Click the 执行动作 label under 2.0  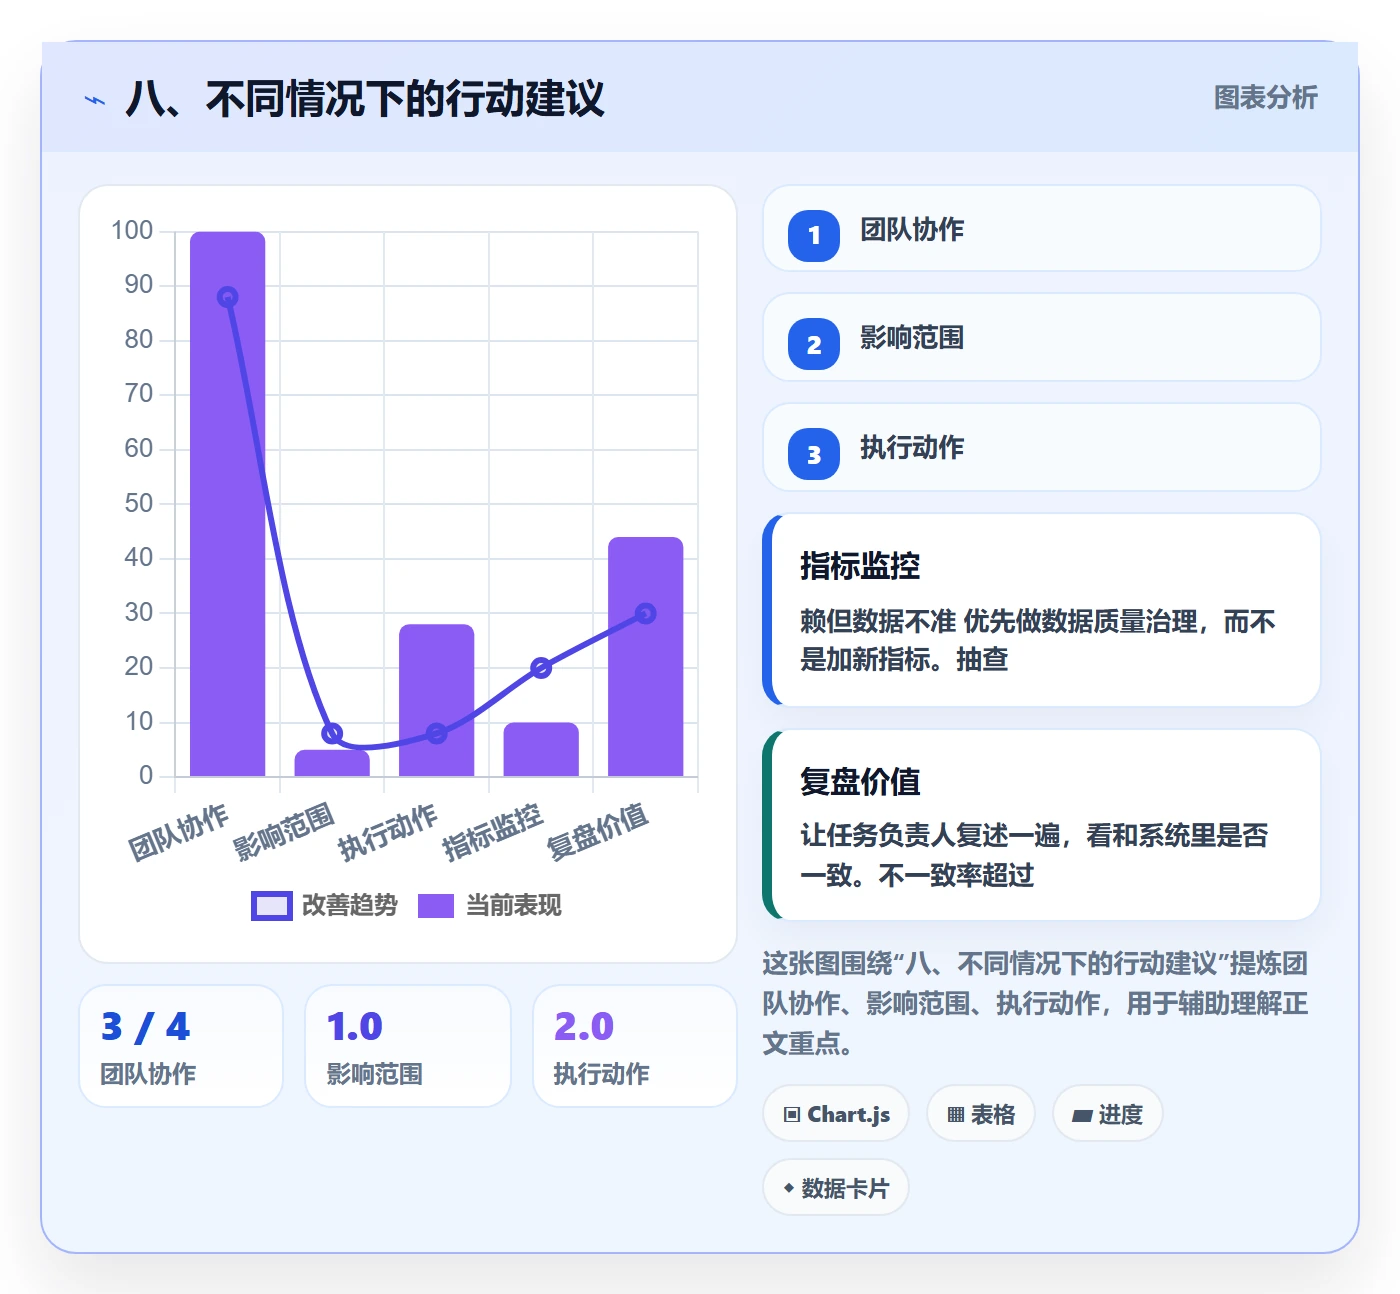(x=602, y=1074)
